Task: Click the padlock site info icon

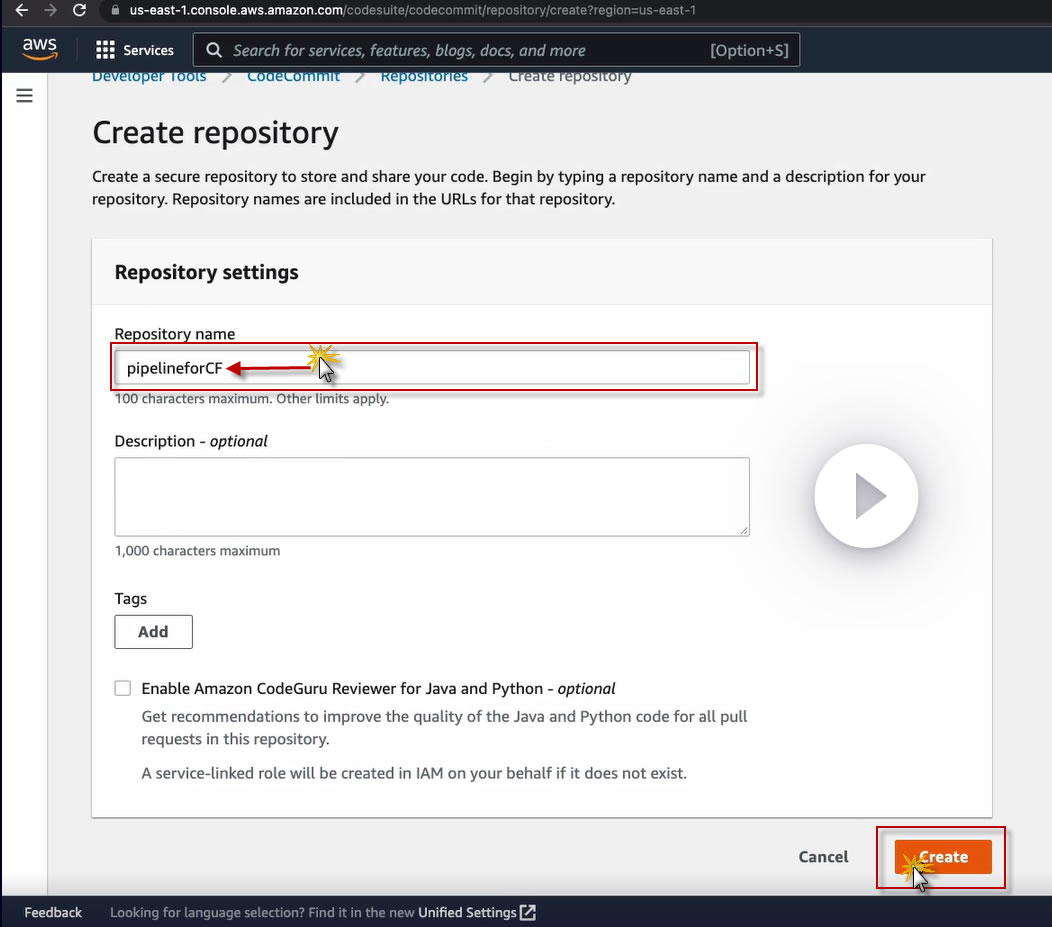Action: pos(115,10)
